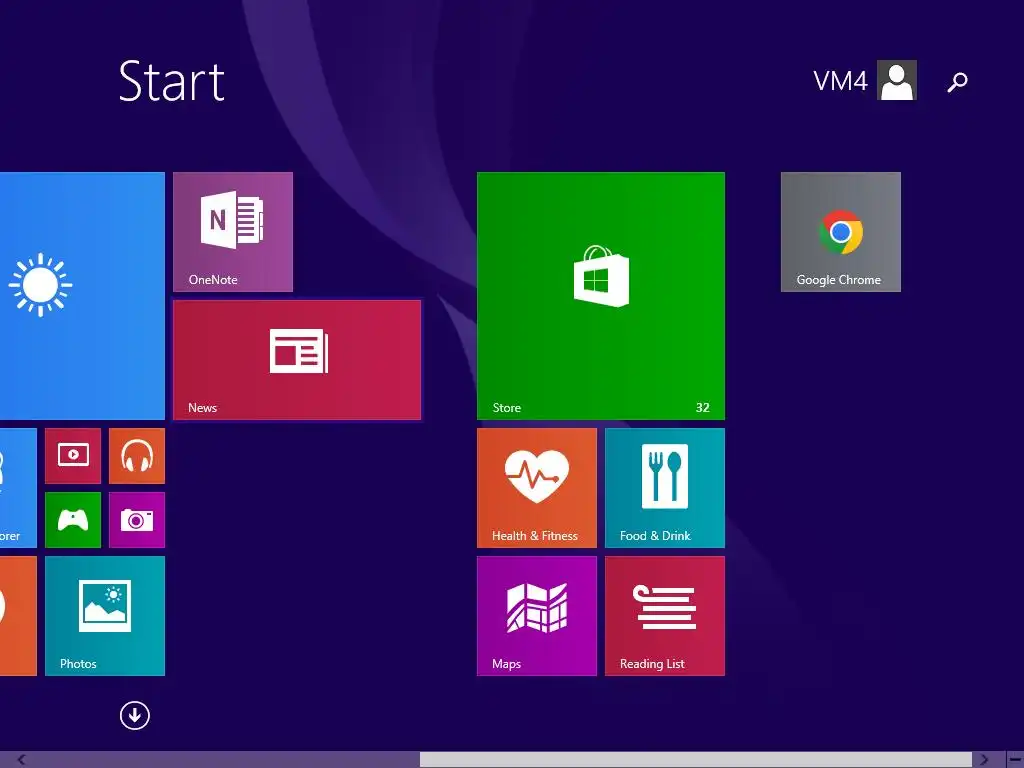The width and height of the screenshot is (1024, 768).
Task: Open the Music headphones tile
Action: tap(137, 456)
